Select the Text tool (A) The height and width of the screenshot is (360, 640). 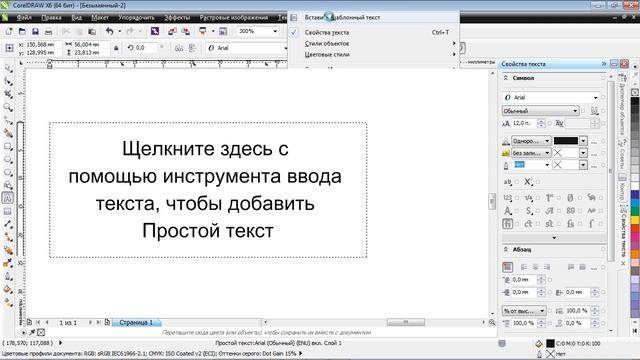pos(8,198)
